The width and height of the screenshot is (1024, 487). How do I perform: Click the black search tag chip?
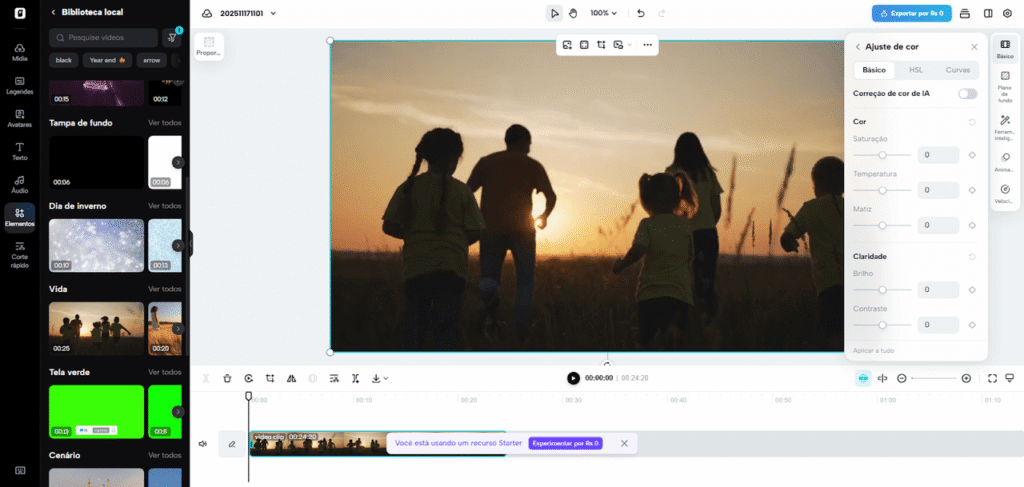pyautogui.click(x=63, y=60)
